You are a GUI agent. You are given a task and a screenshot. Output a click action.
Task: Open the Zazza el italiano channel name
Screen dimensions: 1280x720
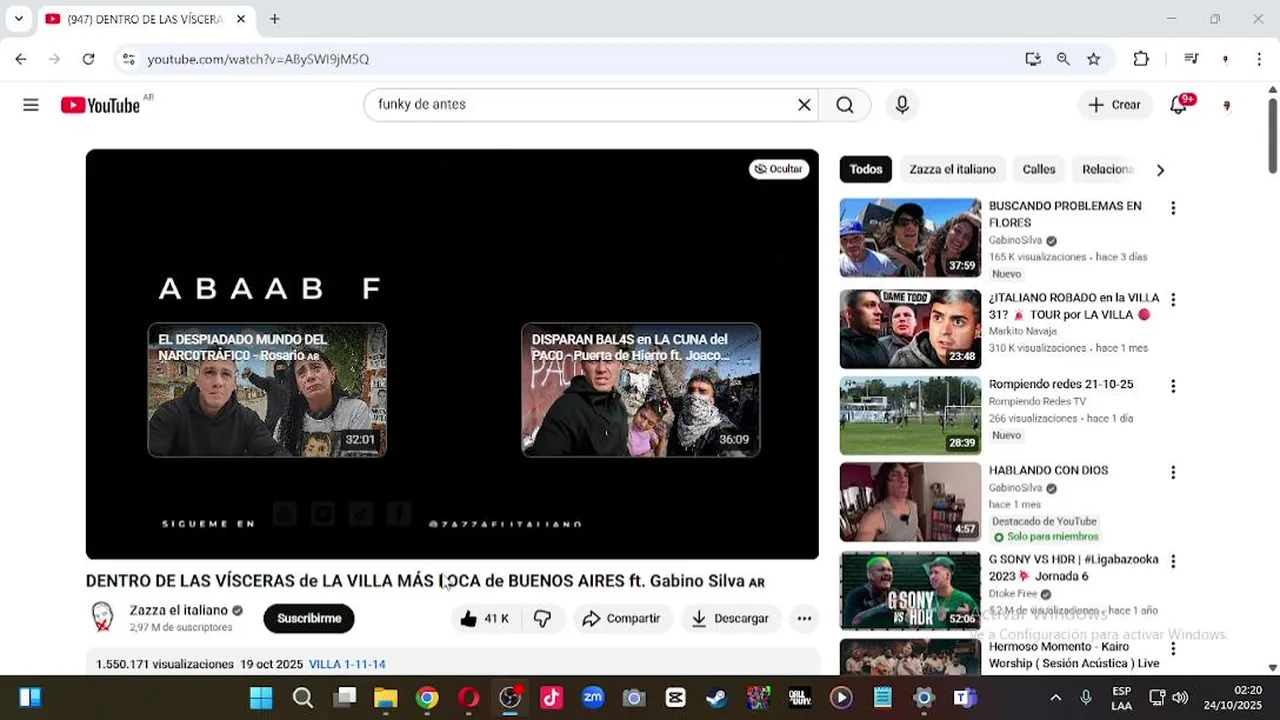179,610
